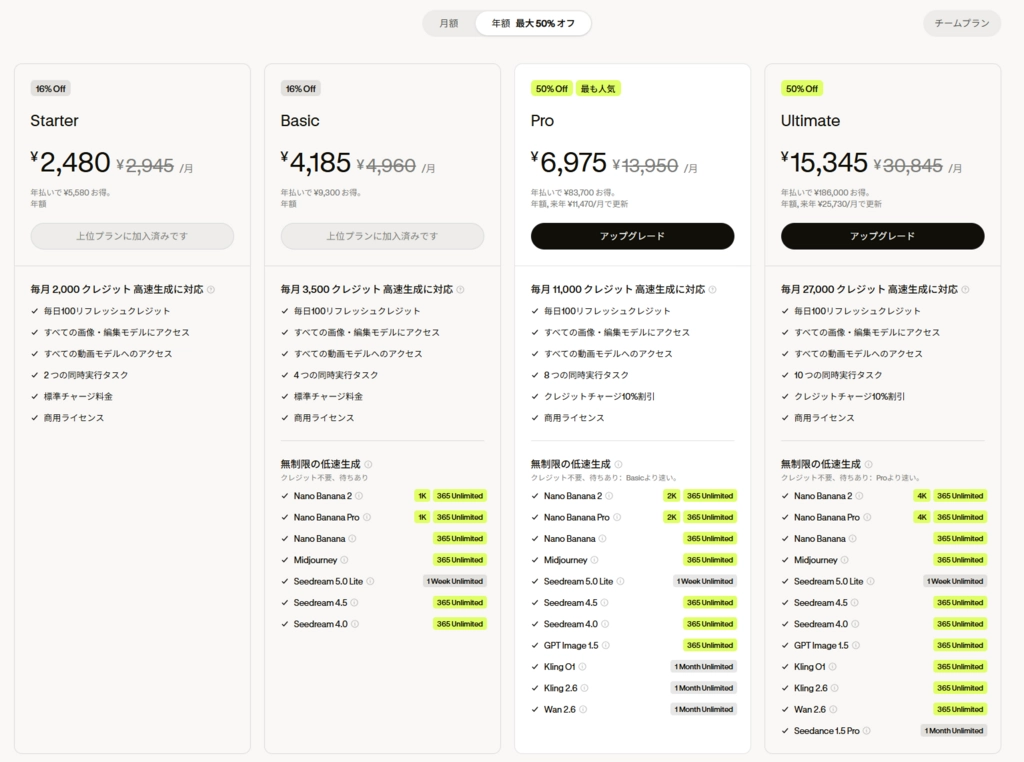The width and height of the screenshot is (1024, 762).
Task: Click the Starter disabled 上位プランに加入済みです button
Action: (132, 236)
